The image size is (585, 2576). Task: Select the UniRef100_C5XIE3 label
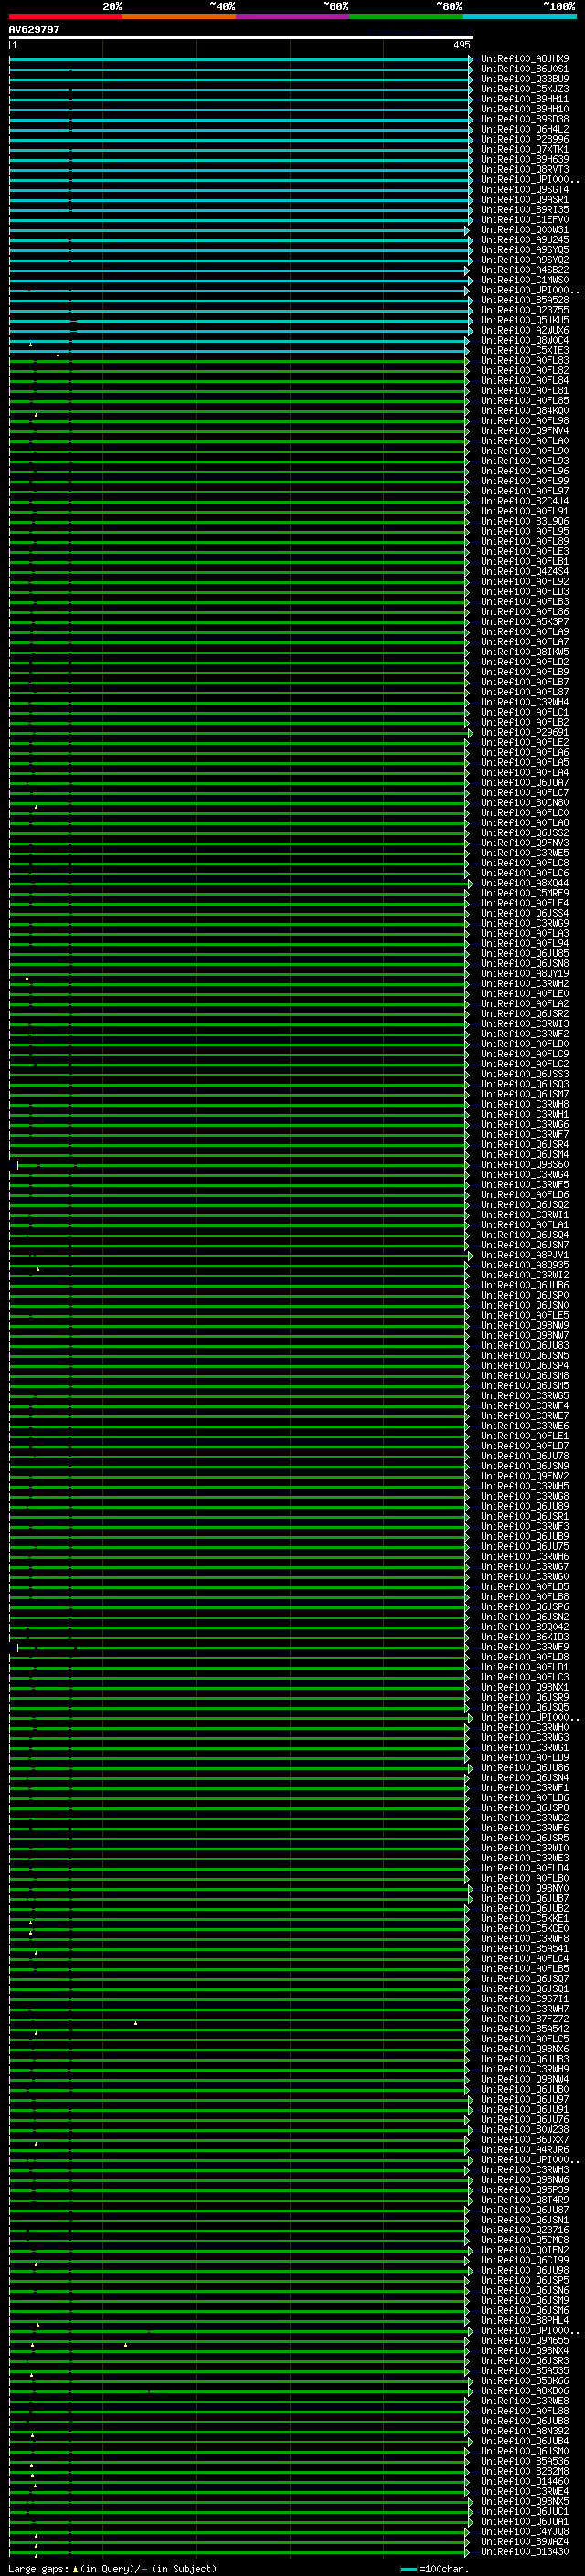tap(524, 350)
